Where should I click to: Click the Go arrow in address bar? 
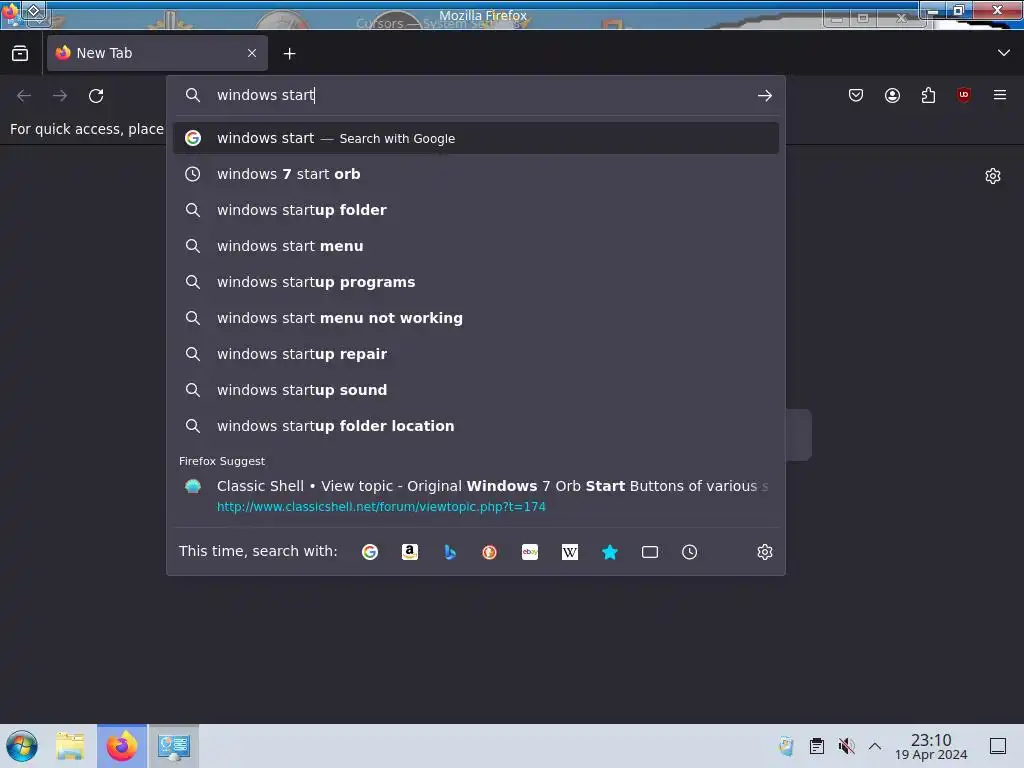[x=765, y=95]
